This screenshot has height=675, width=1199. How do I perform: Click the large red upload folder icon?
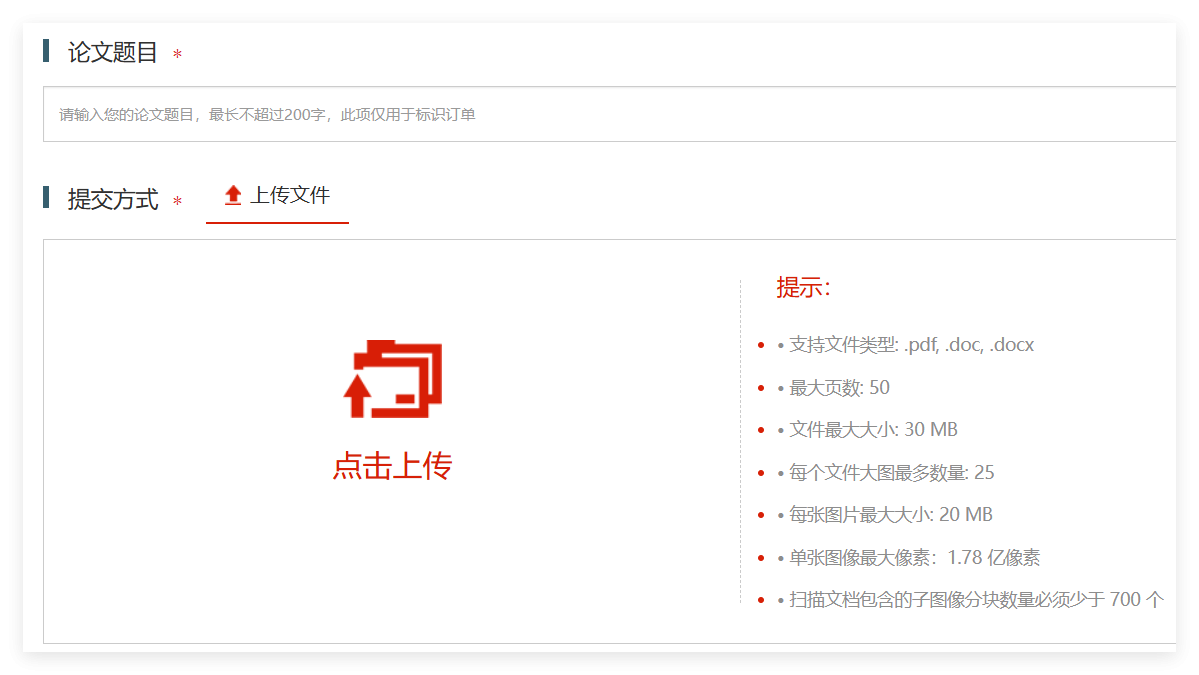(x=393, y=379)
